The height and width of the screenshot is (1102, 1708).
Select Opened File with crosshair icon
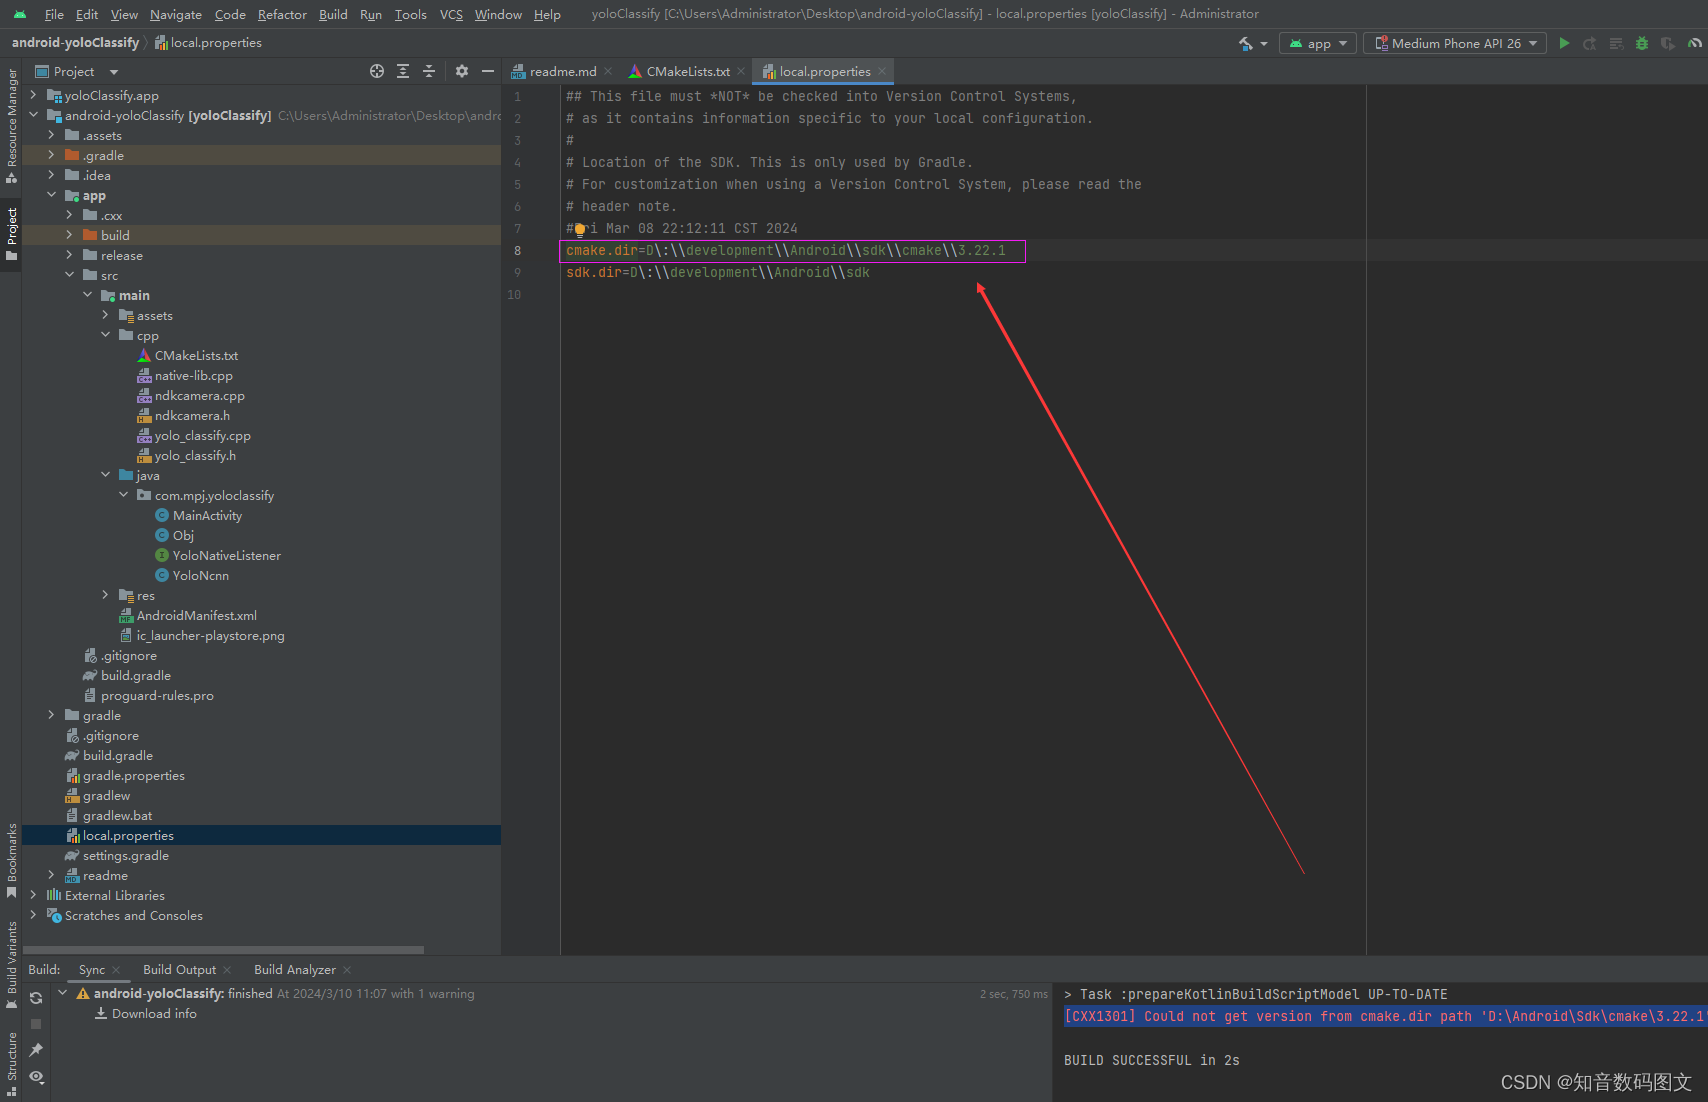[x=377, y=71]
